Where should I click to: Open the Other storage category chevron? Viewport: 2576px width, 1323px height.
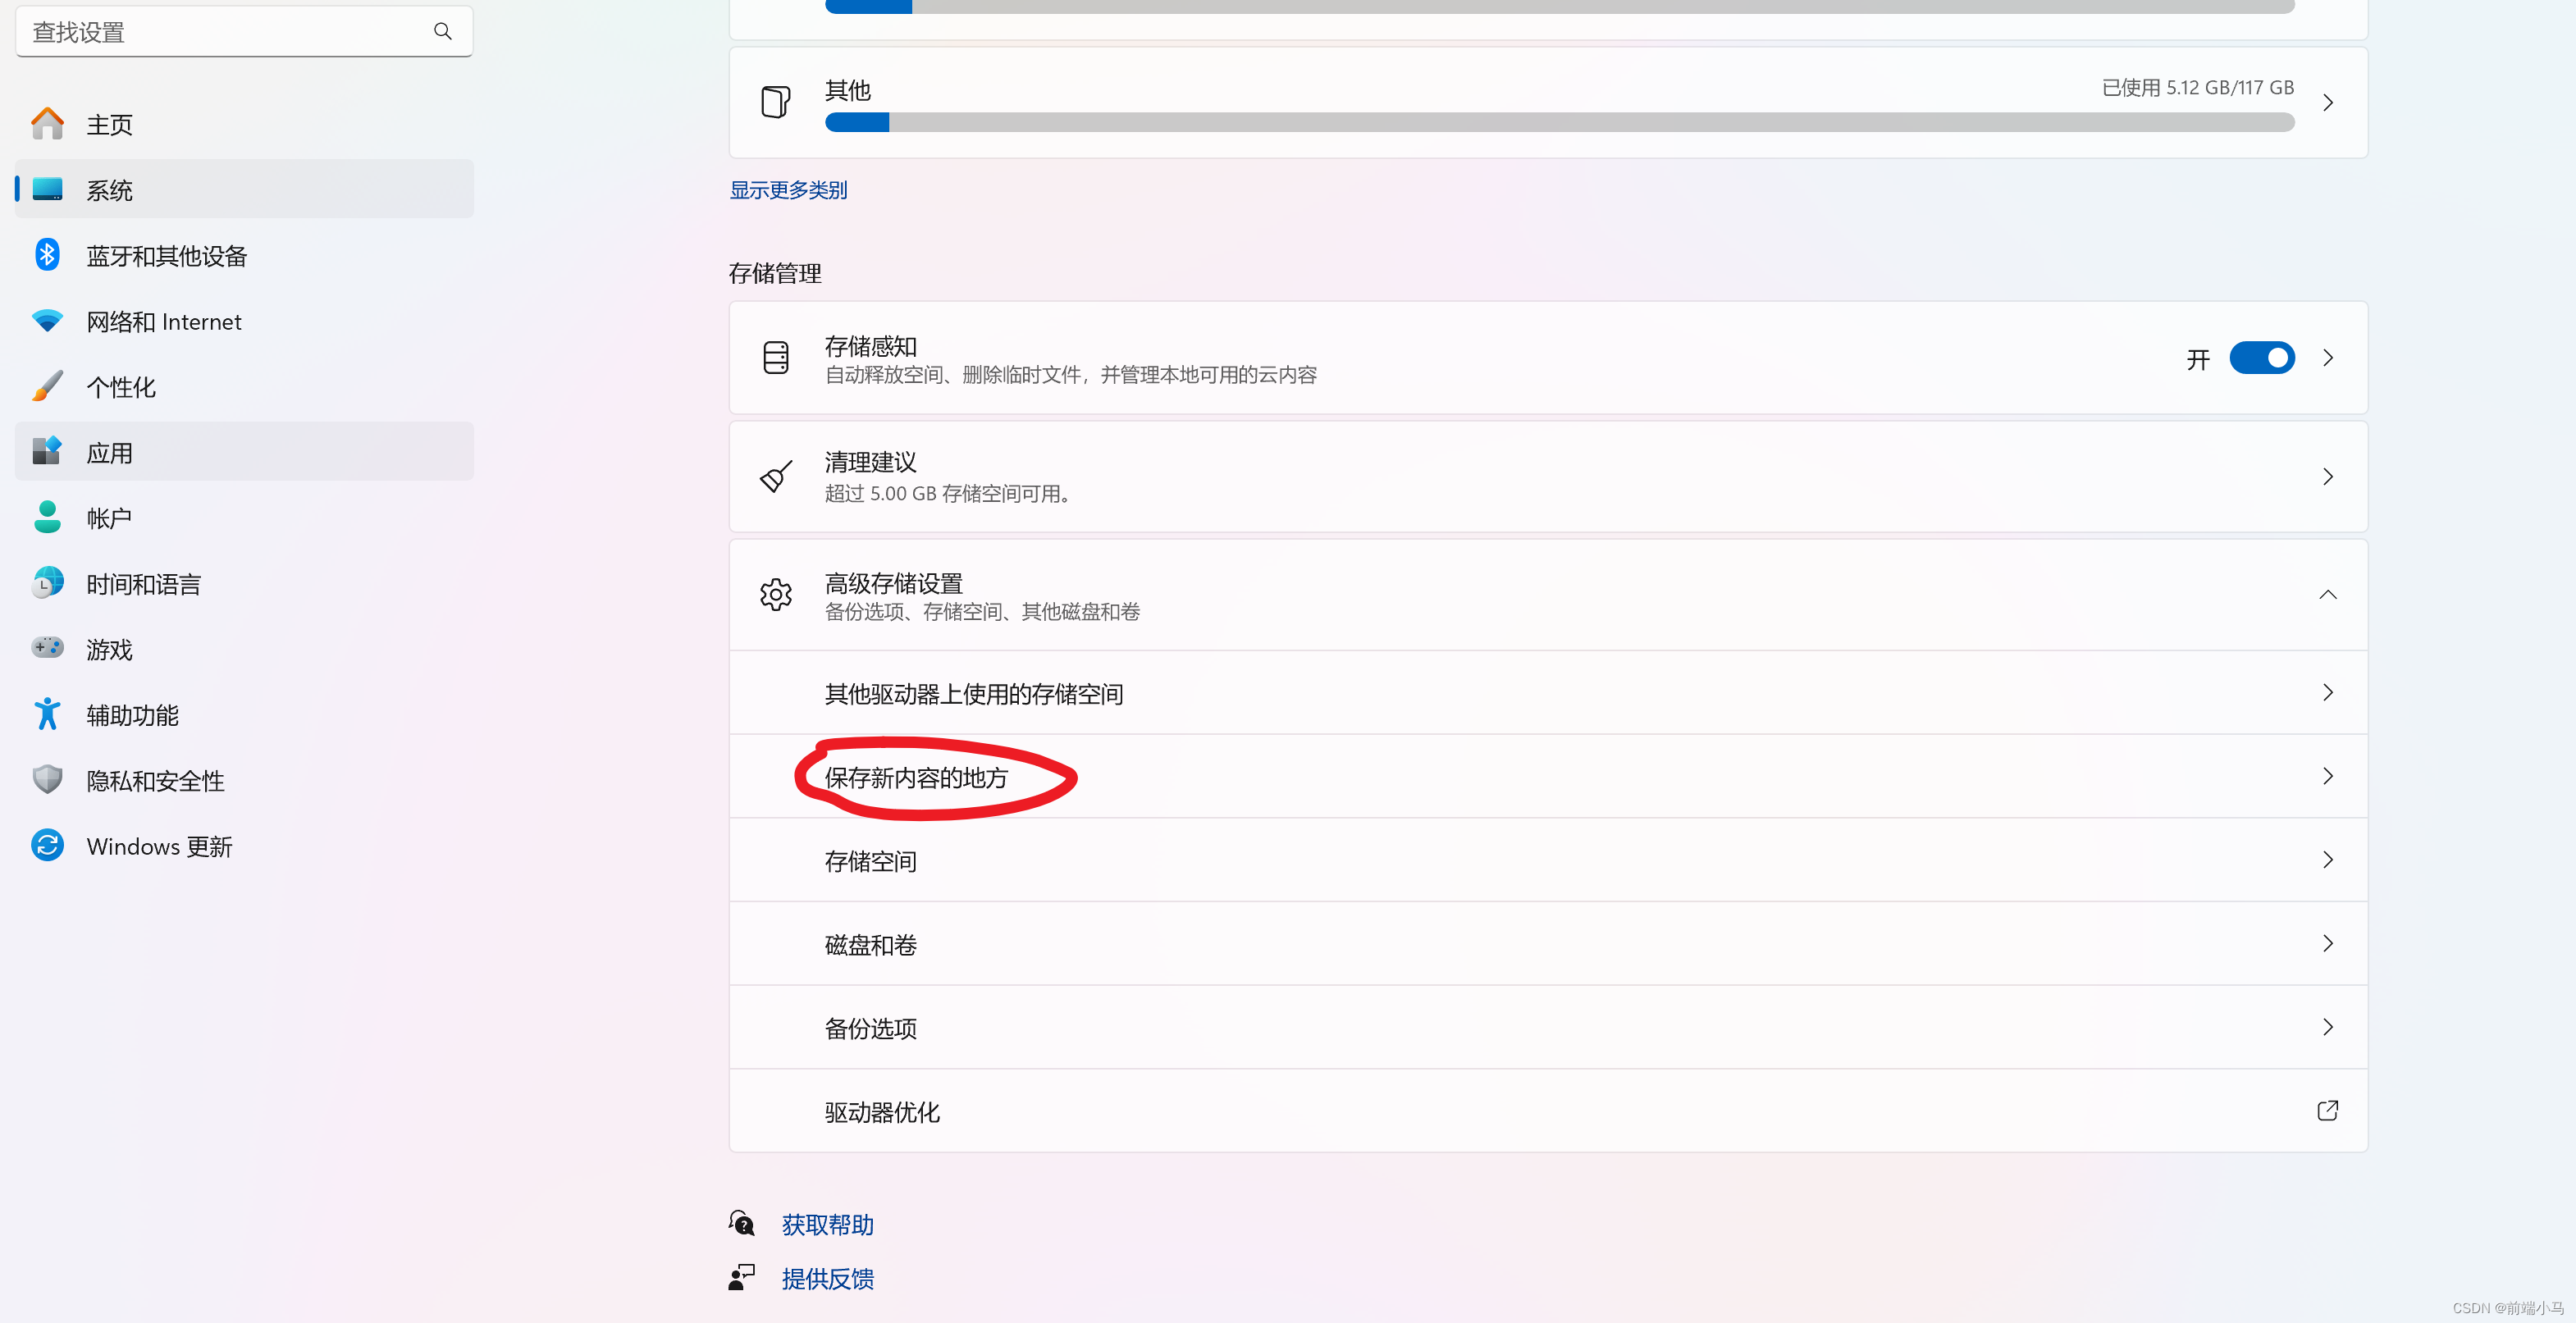(2327, 102)
